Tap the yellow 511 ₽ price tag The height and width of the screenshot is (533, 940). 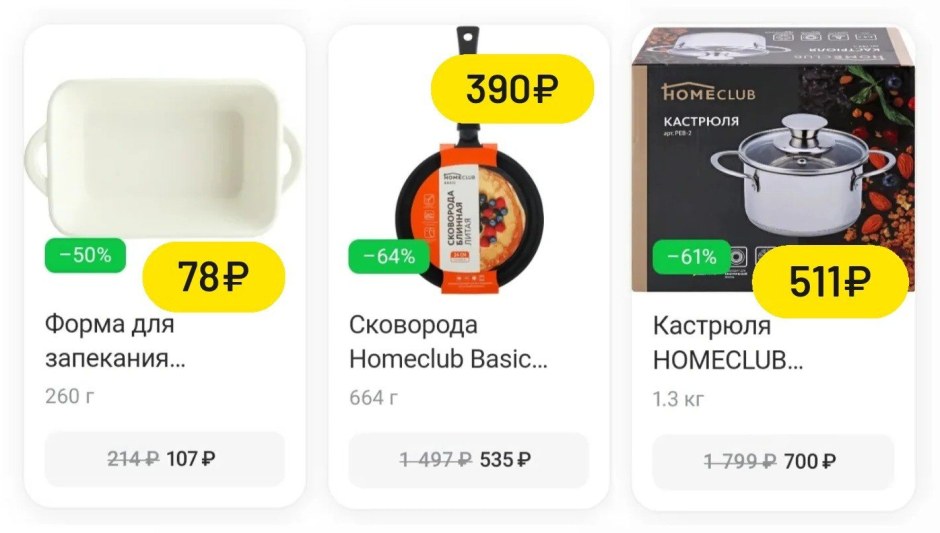tap(830, 282)
